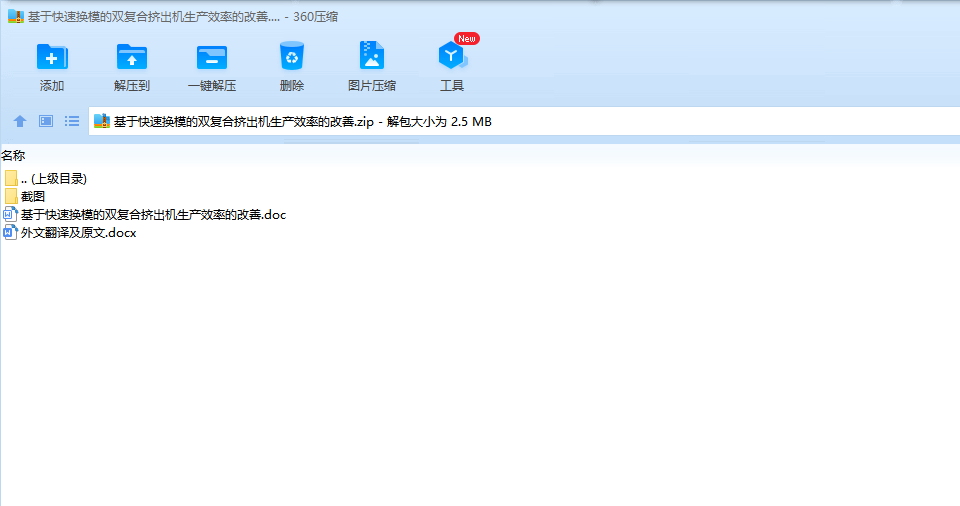Click the Word icon beside 外文翻译及原文.docx

pyautogui.click(x=10, y=233)
